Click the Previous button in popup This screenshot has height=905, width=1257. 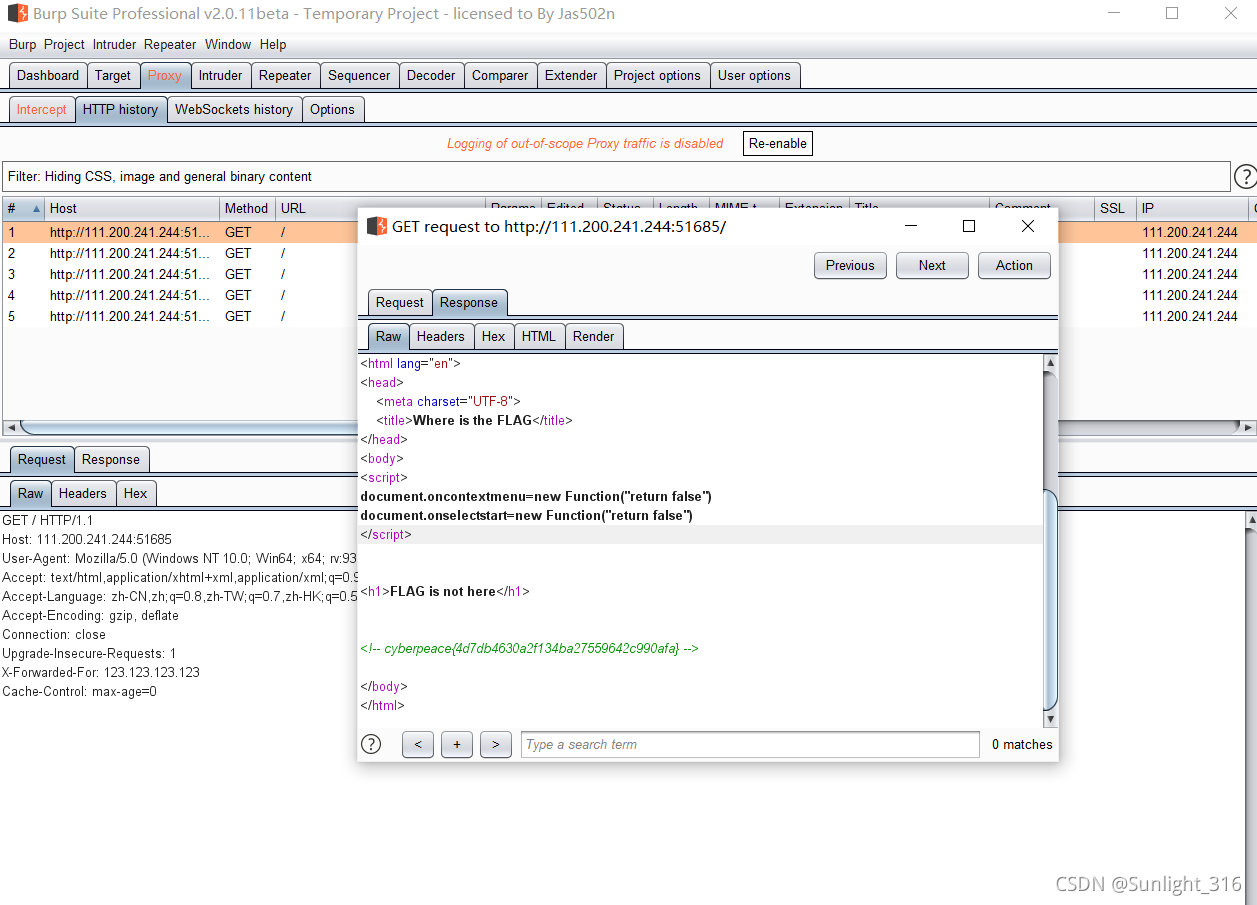click(850, 266)
